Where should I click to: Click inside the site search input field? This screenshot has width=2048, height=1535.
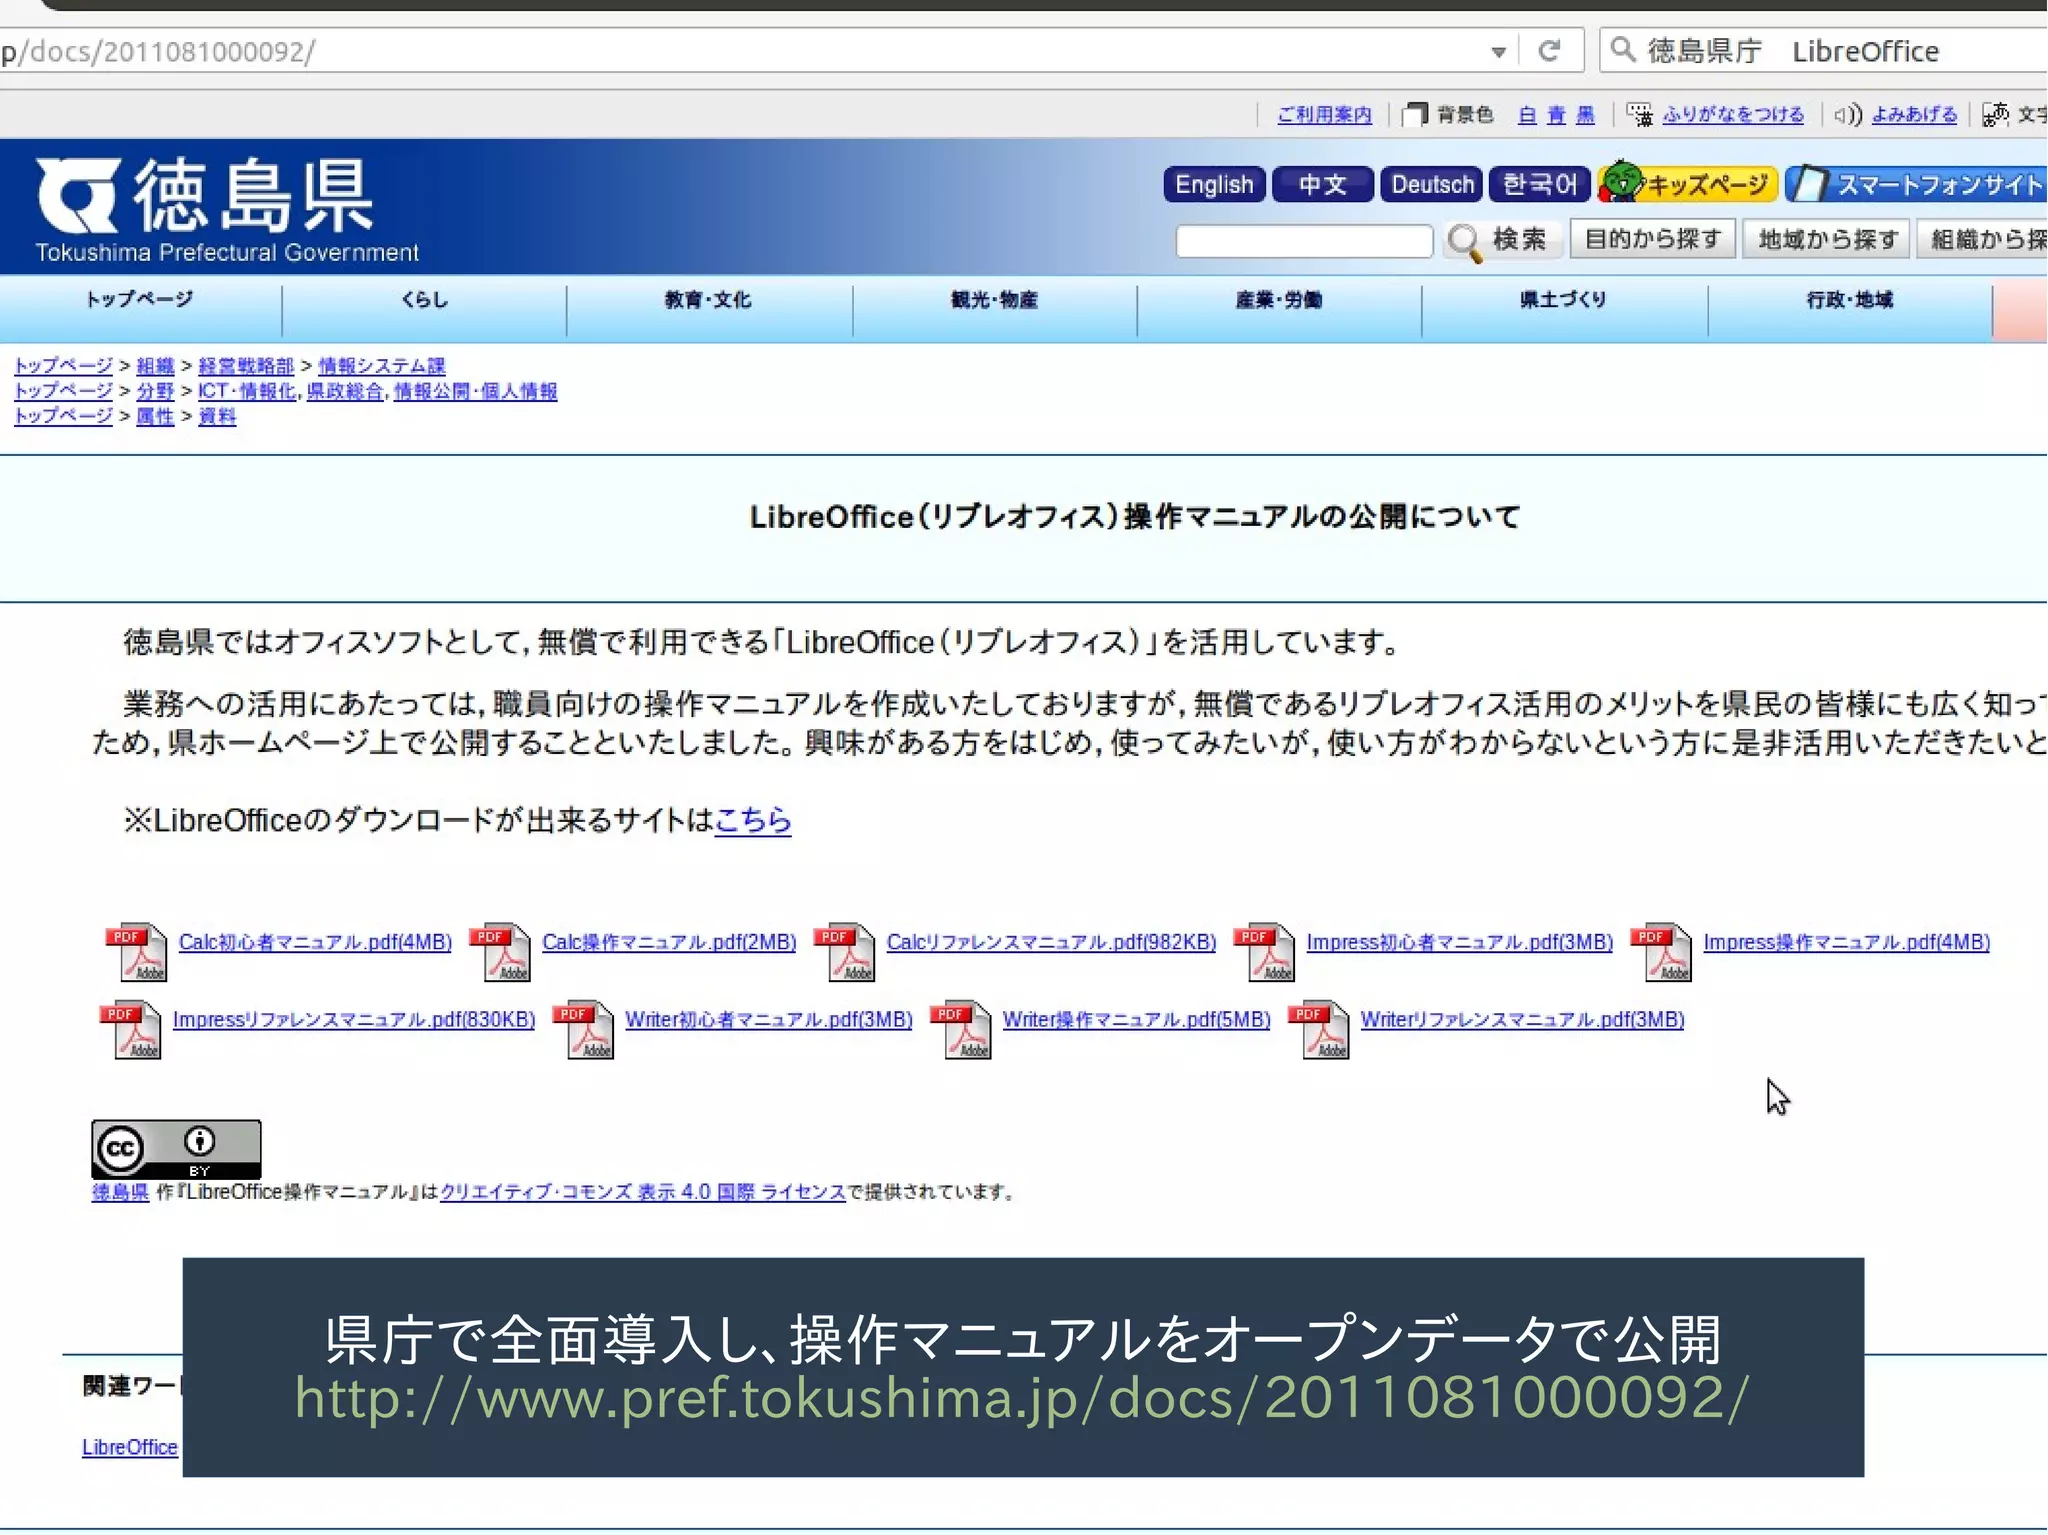tap(1304, 241)
